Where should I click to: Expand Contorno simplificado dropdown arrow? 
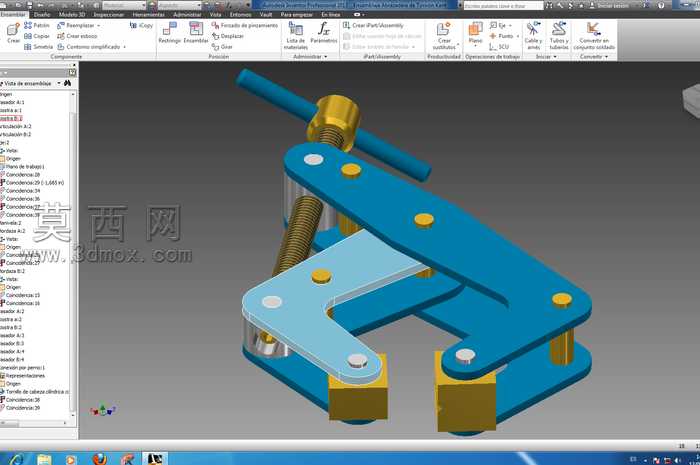coord(125,47)
